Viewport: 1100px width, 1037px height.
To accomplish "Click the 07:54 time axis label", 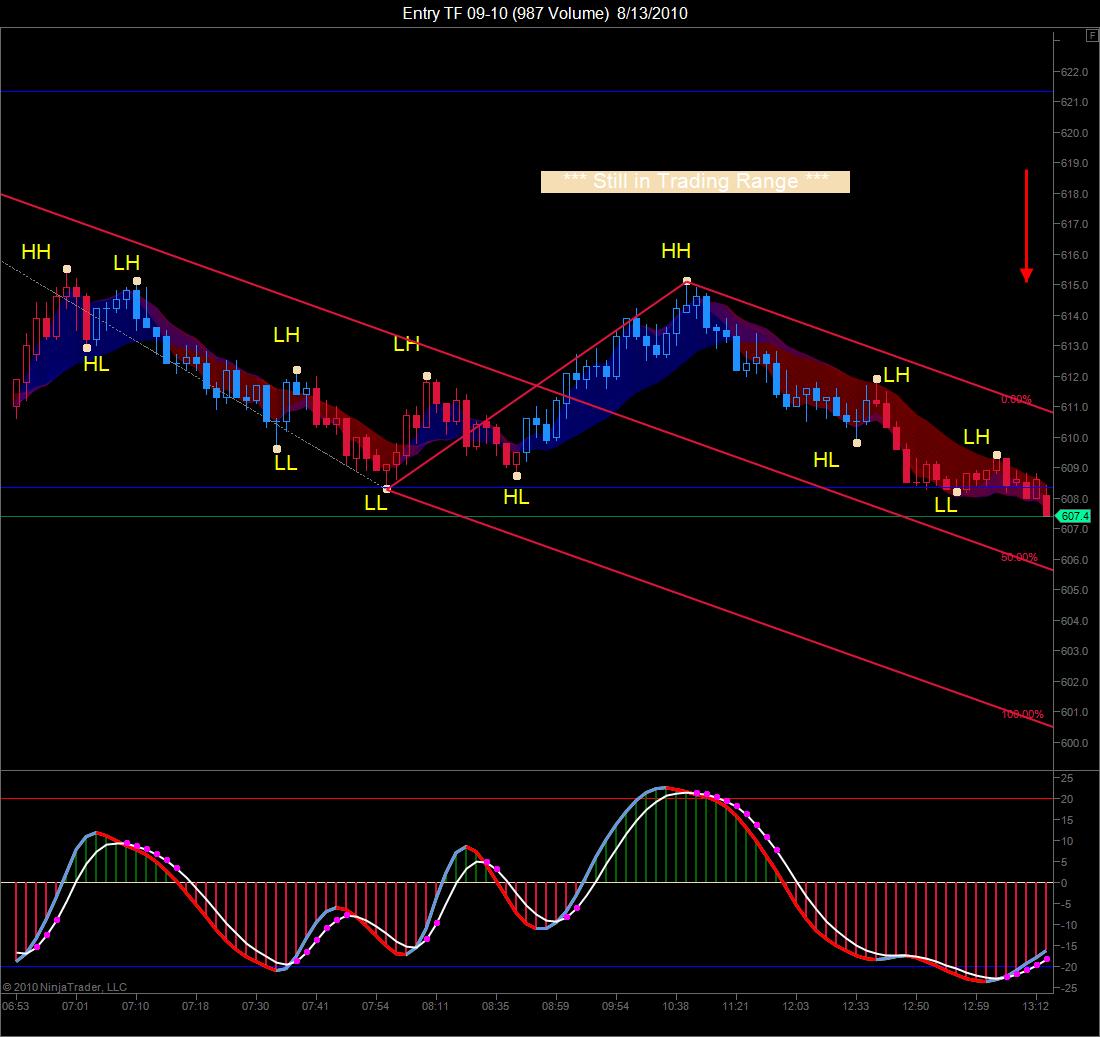I will tap(375, 1006).
